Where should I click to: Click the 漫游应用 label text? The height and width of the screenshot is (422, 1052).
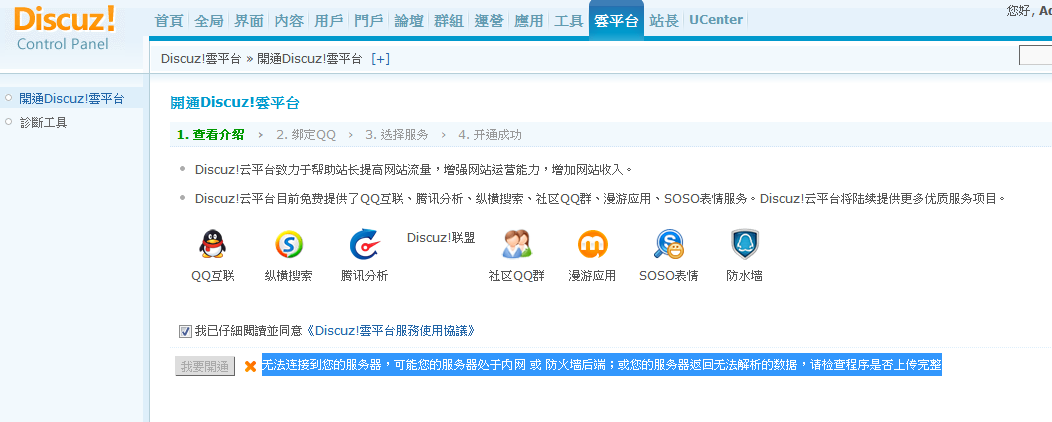(x=592, y=276)
